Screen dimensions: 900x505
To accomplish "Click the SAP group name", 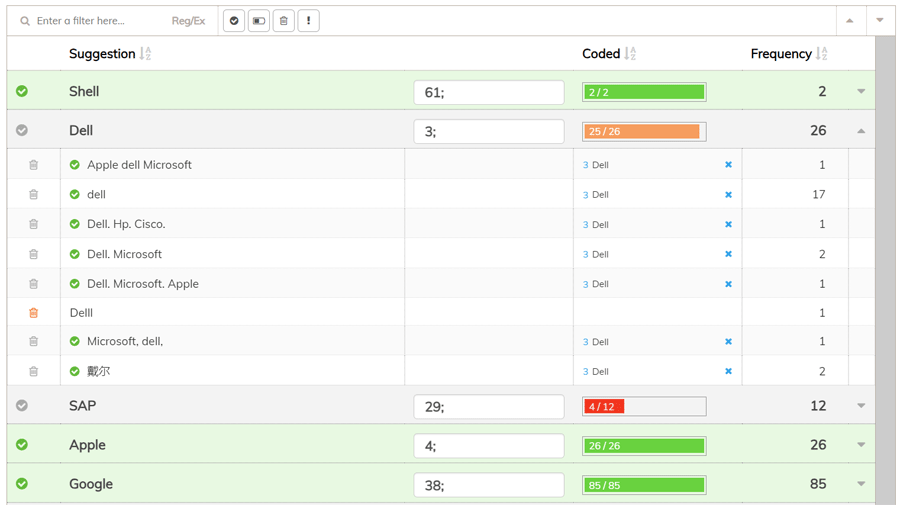I will [x=83, y=406].
